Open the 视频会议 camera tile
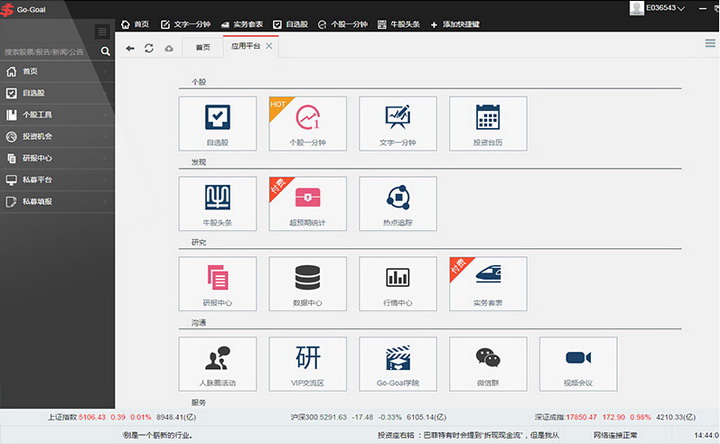The width and height of the screenshot is (720, 444). tap(579, 364)
